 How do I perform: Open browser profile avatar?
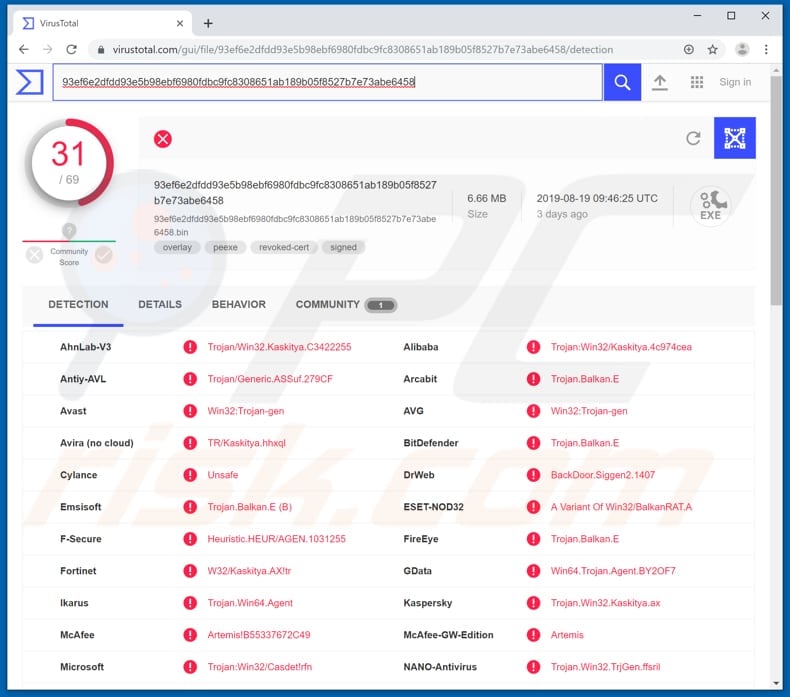[x=742, y=49]
